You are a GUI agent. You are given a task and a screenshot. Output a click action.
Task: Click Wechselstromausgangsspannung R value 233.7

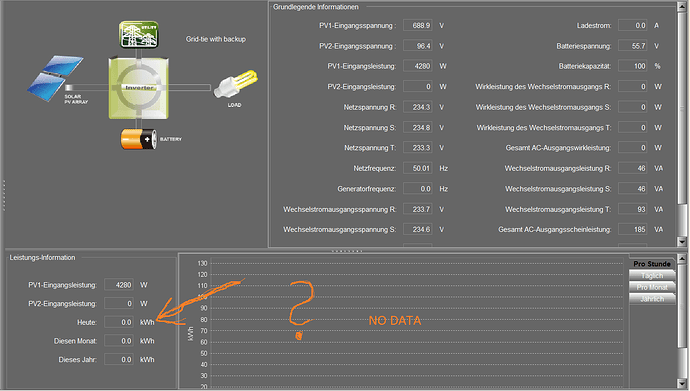[x=418, y=209]
